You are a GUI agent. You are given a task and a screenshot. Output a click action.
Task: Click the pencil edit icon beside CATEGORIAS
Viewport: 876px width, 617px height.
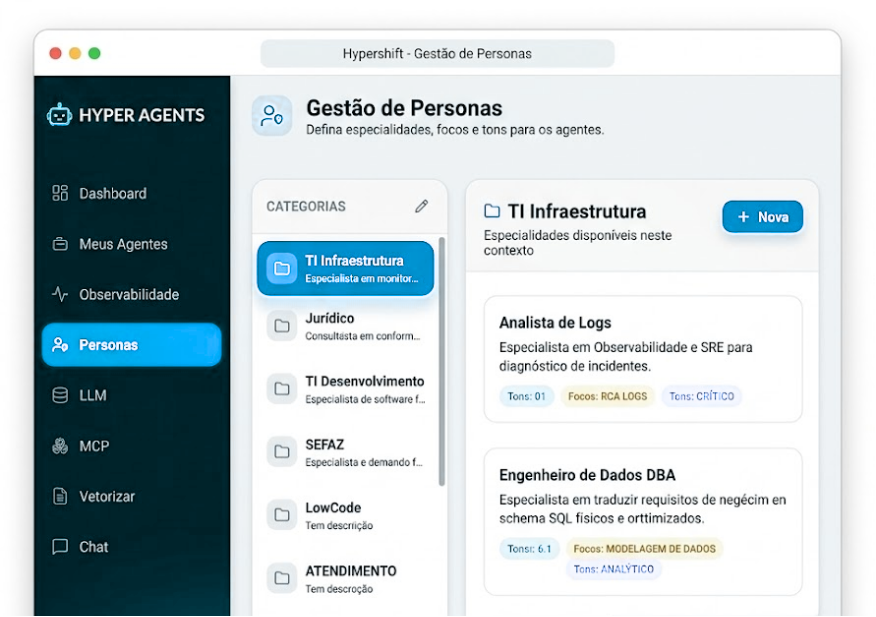click(422, 204)
